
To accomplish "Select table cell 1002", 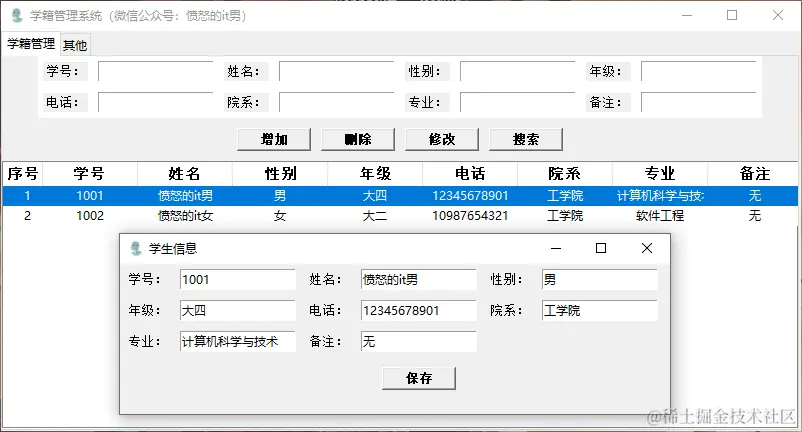I will [90, 216].
